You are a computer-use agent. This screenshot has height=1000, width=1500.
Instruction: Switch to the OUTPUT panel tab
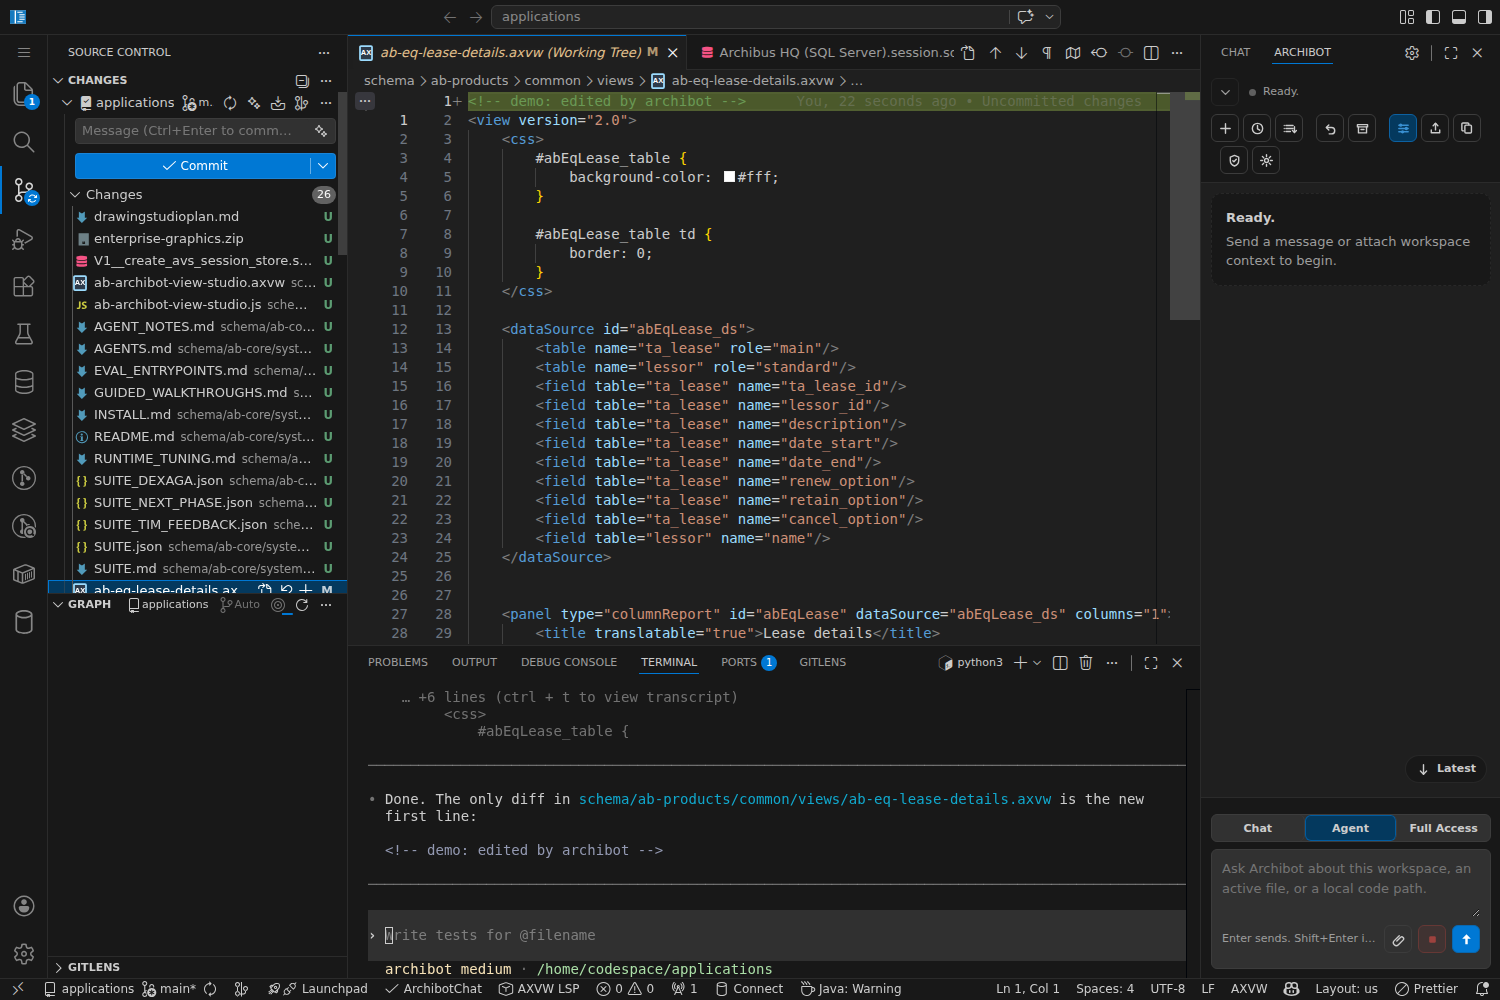pos(474,662)
